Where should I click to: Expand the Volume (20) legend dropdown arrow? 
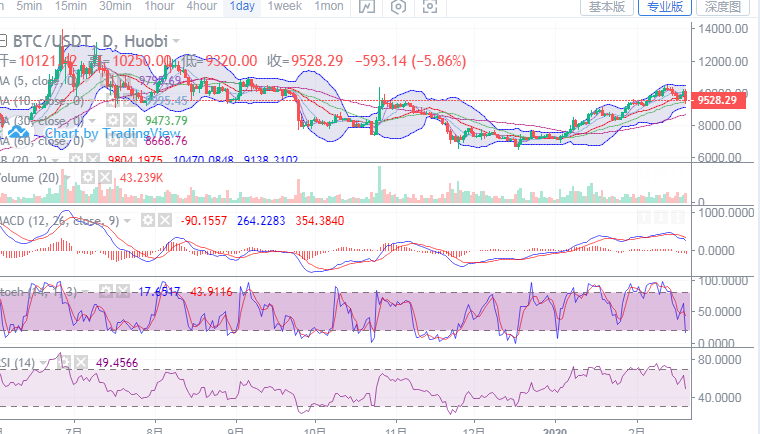(66, 178)
